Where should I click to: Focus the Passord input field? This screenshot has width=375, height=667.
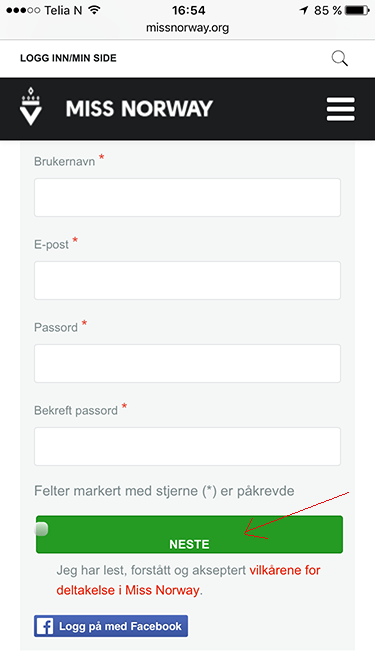click(188, 363)
